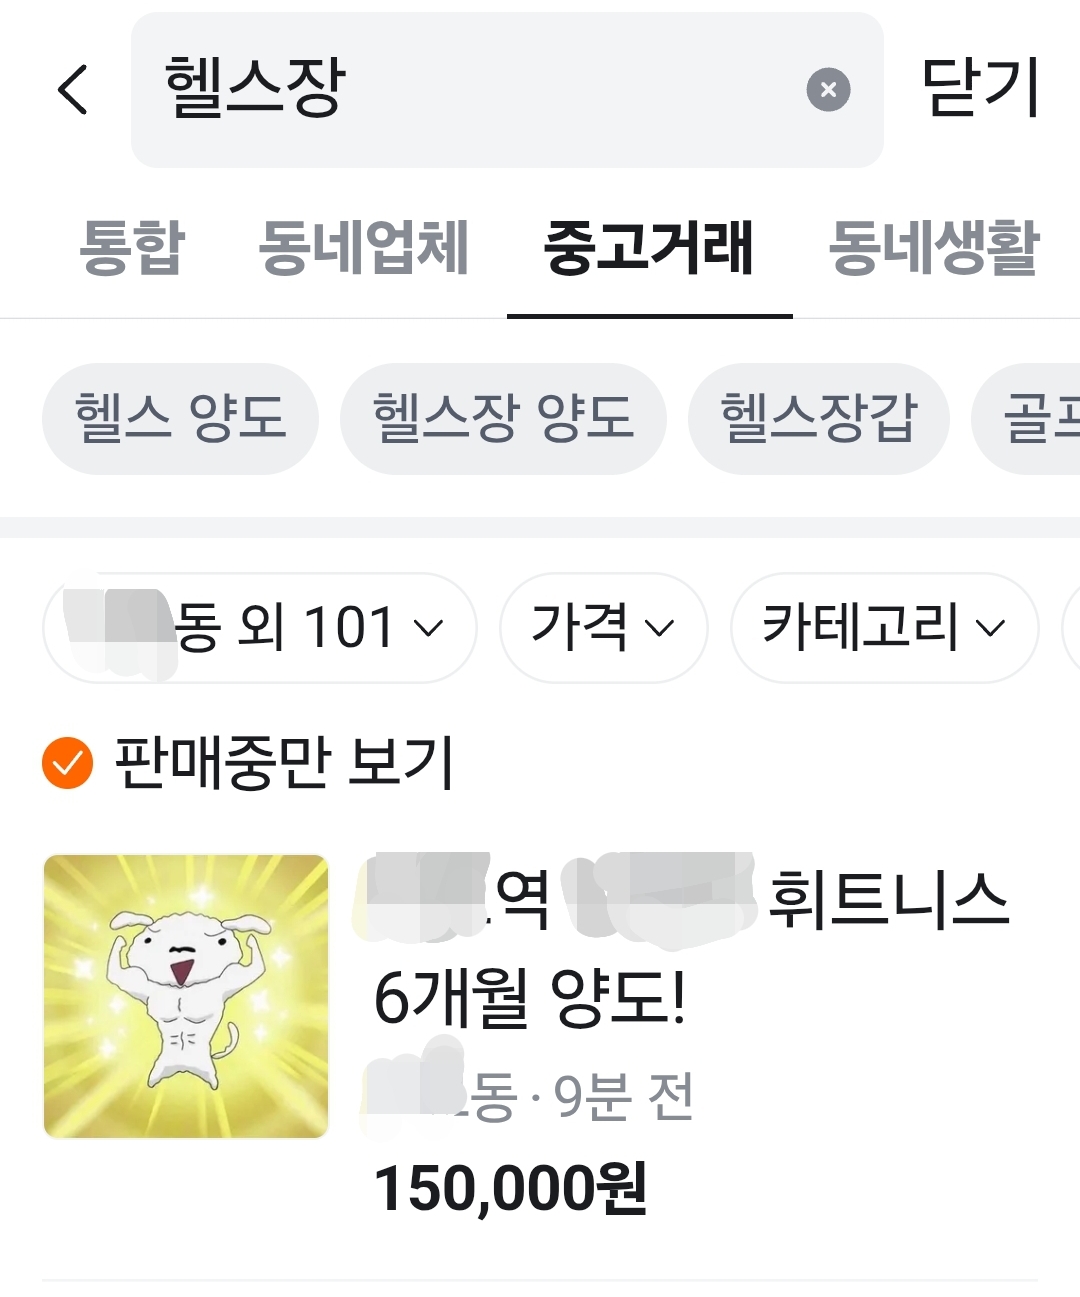Clear the search text with the X icon
The width and height of the screenshot is (1080, 1297).
828,90
